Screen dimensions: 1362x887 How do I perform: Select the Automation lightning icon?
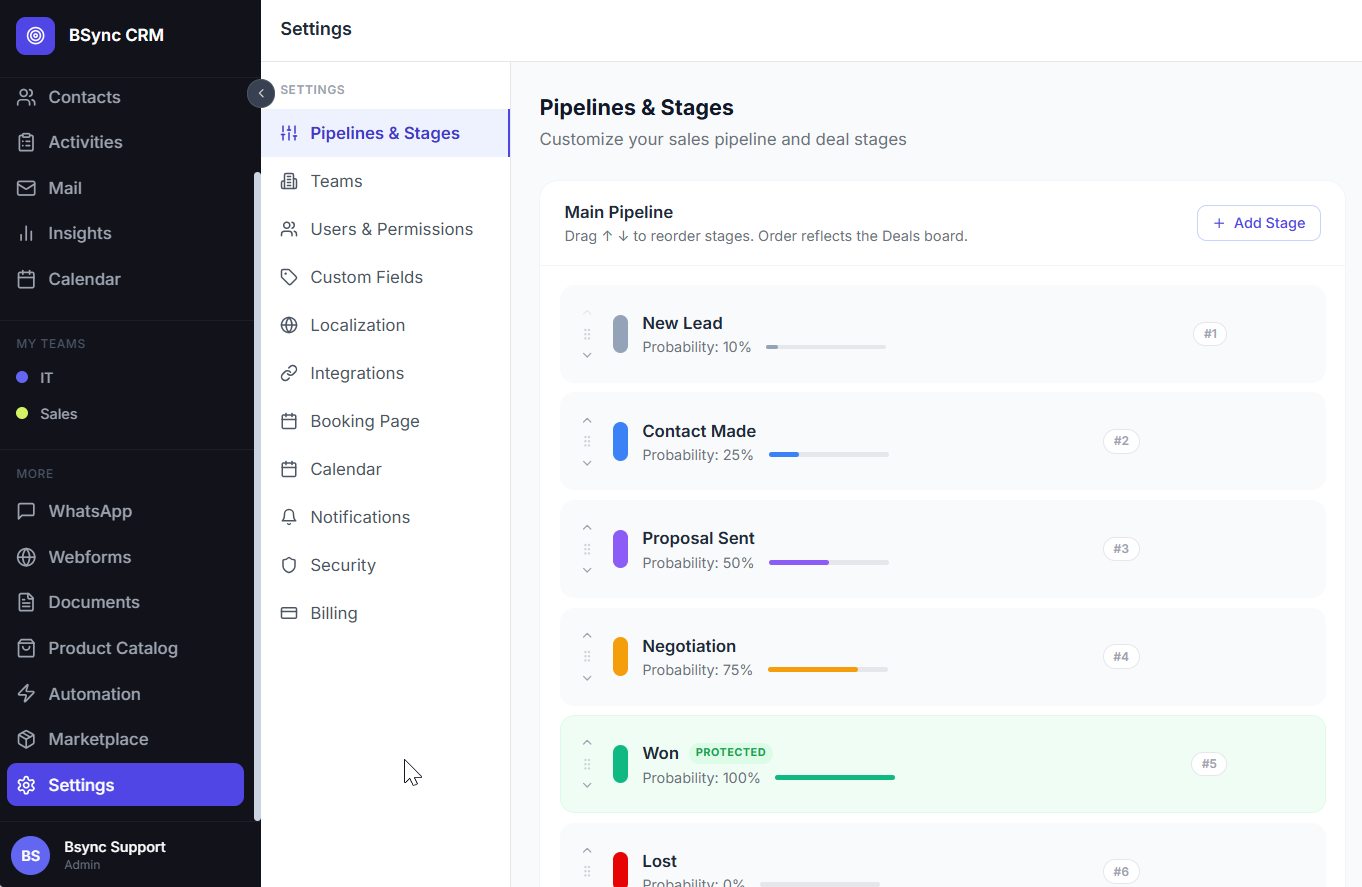27,694
